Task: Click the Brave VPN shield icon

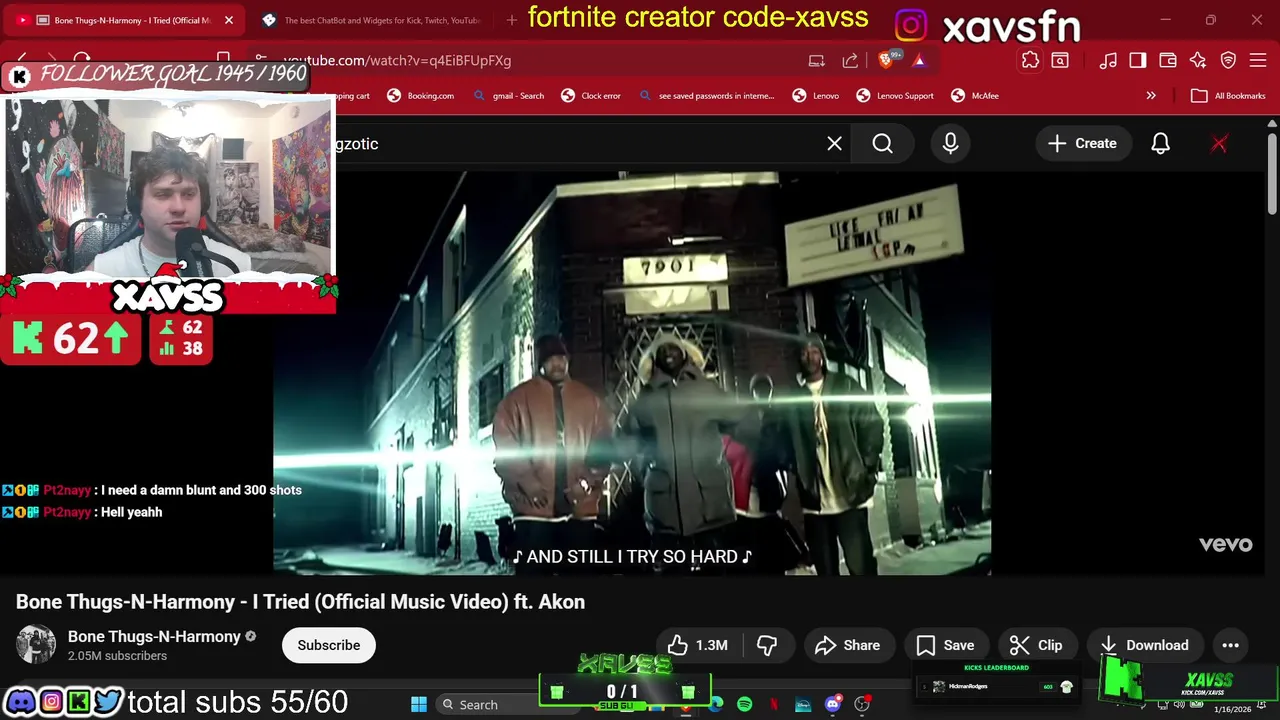Action: [1228, 61]
